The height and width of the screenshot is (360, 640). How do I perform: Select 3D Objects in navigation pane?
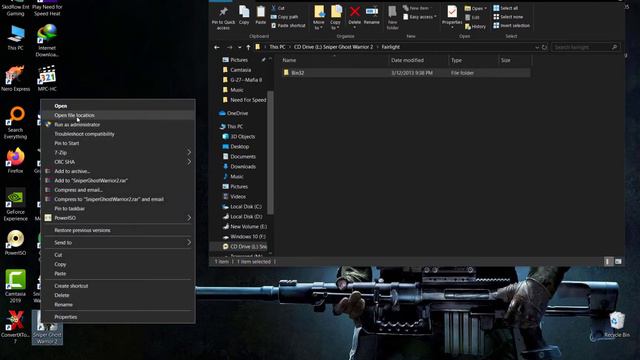coord(242,136)
